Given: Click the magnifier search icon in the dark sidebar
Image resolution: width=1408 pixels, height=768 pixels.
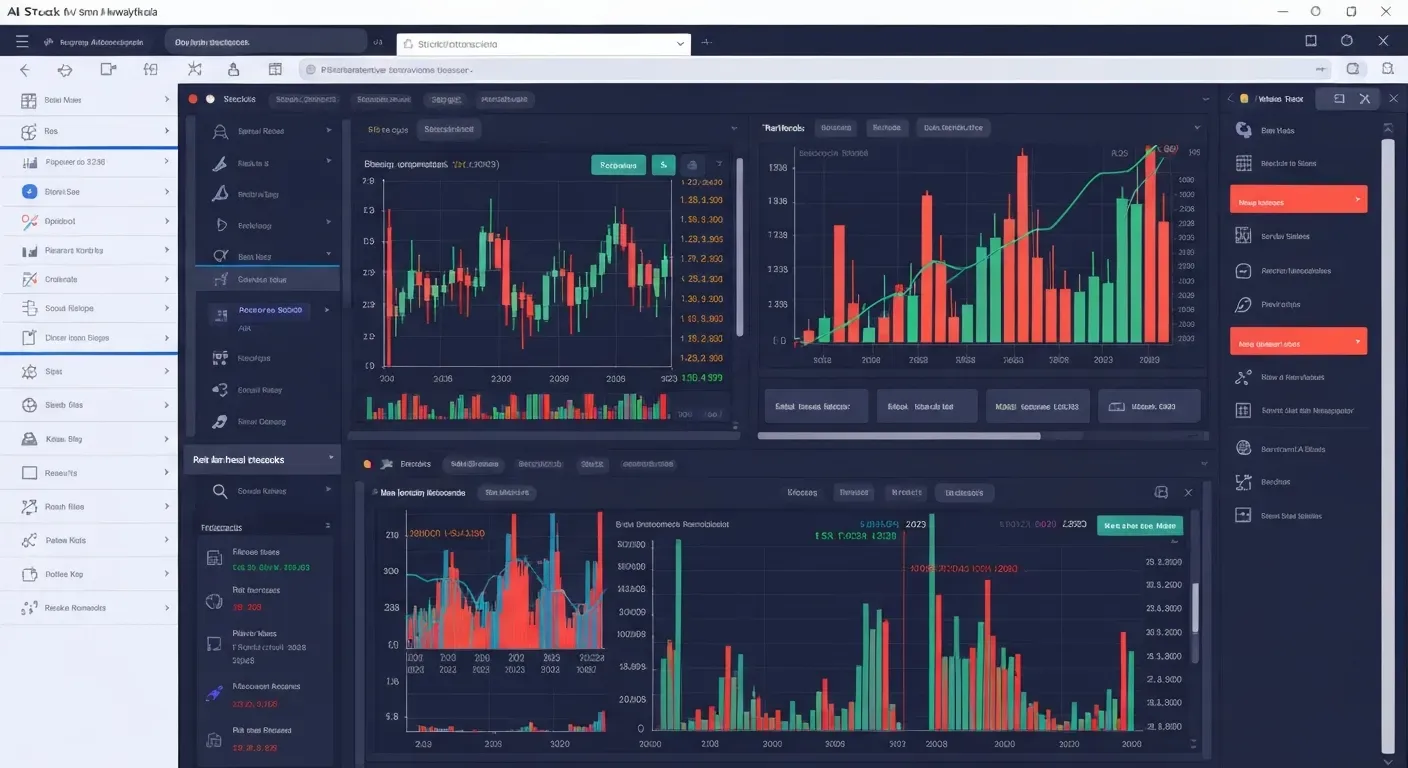Looking at the screenshot, I should point(219,491).
